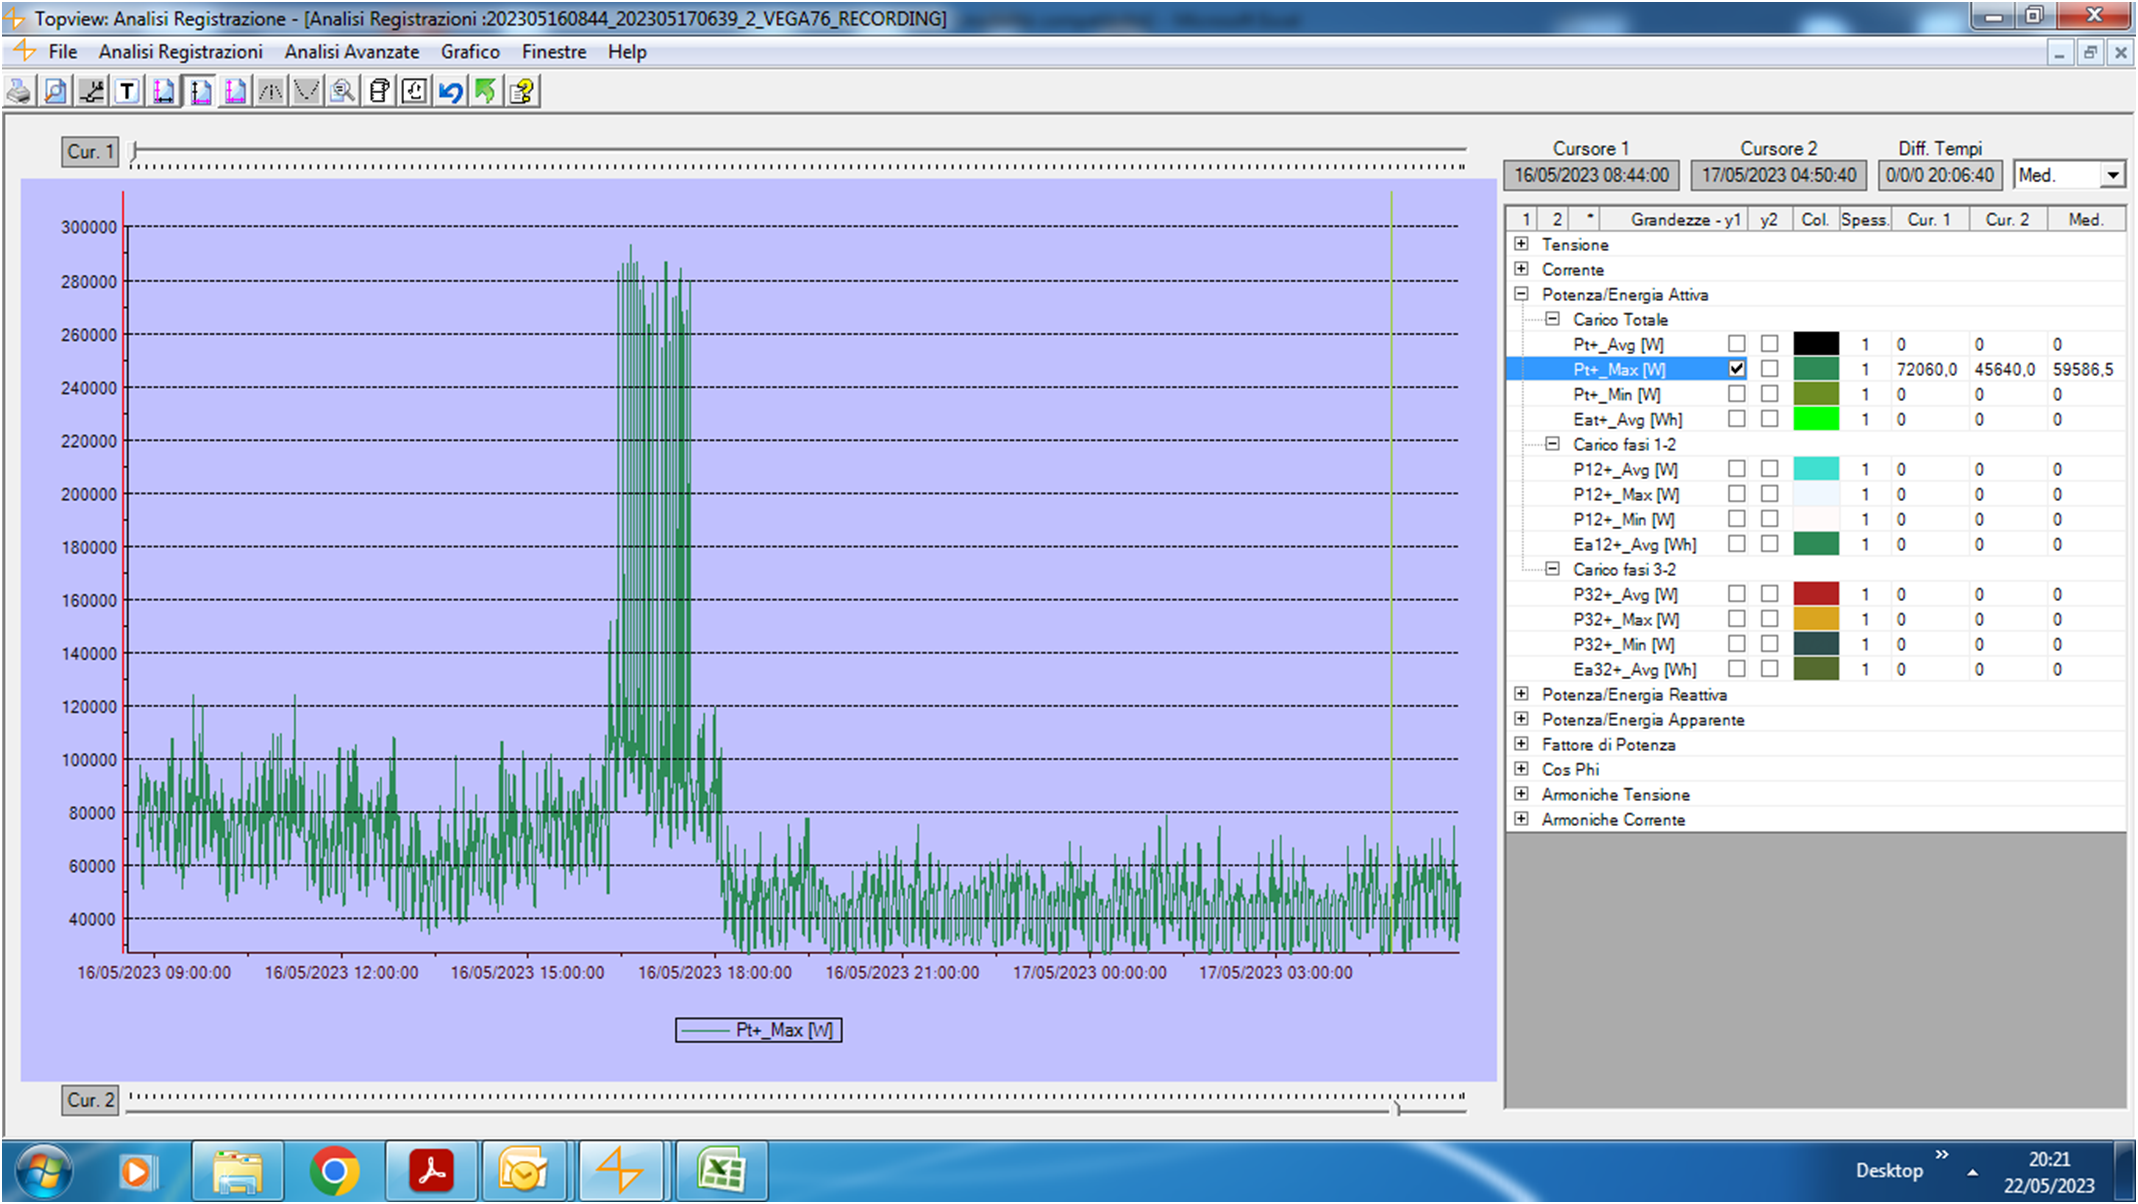Click the magnifier details icon
The width and height of the screenshot is (2138, 1204).
[x=343, y=92]
